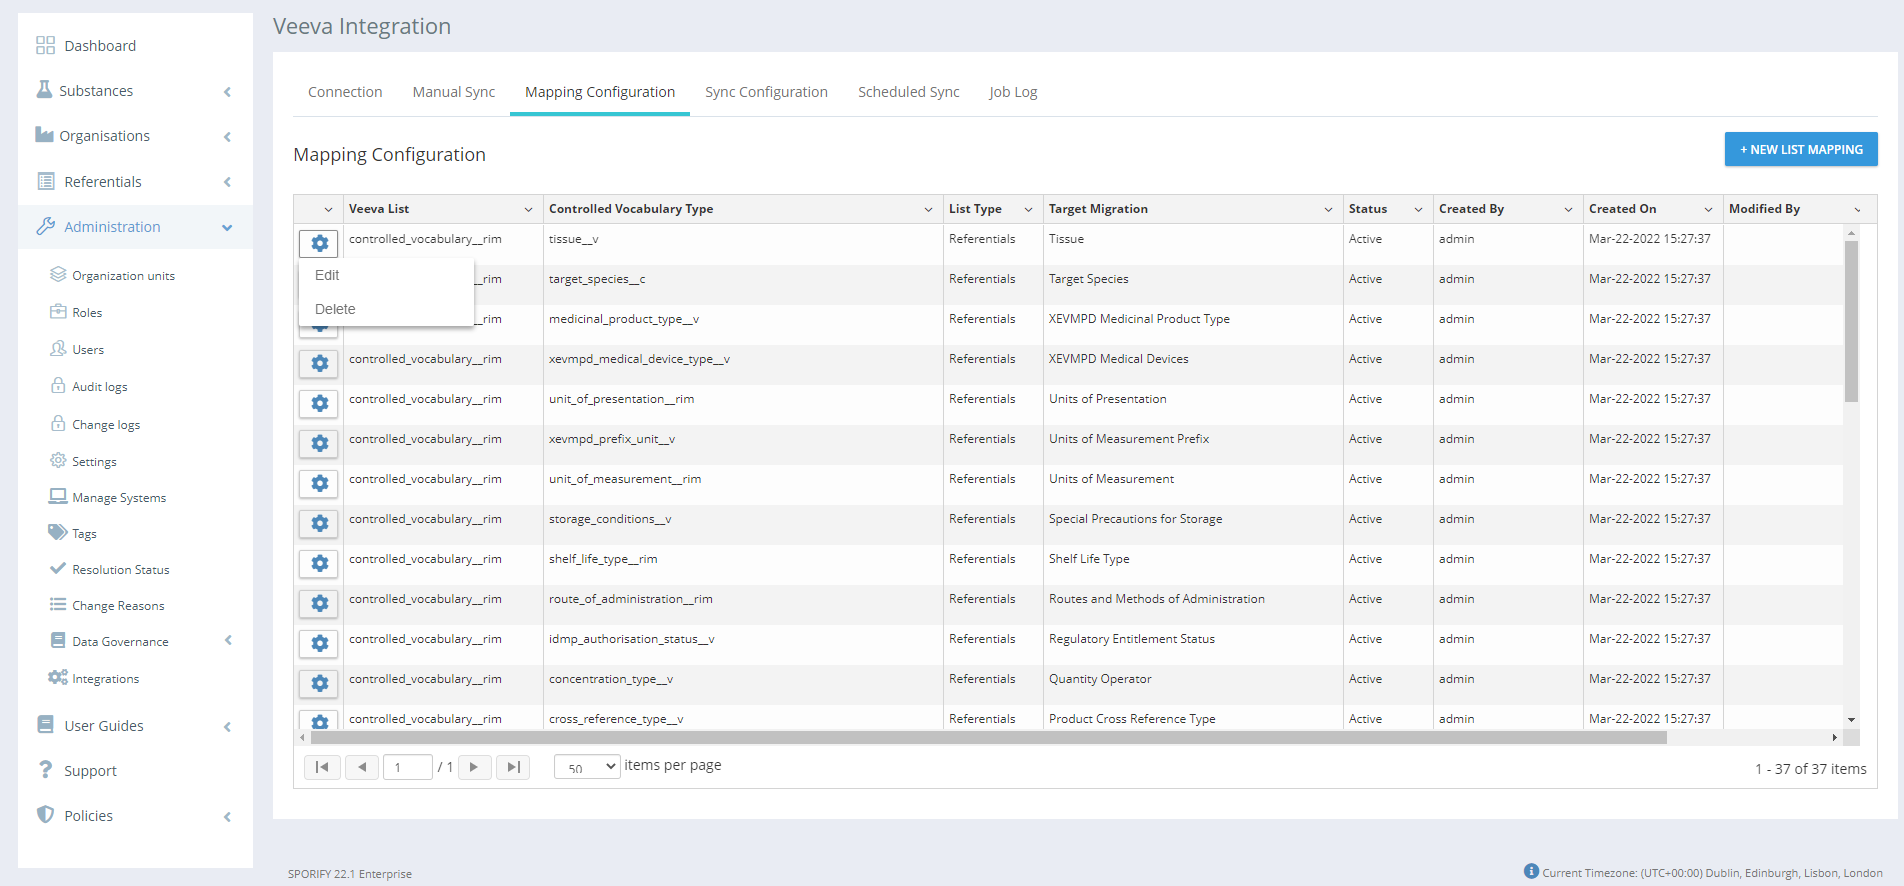Click the page number input field
This screenshot has height=886, width=1904.
407,767
